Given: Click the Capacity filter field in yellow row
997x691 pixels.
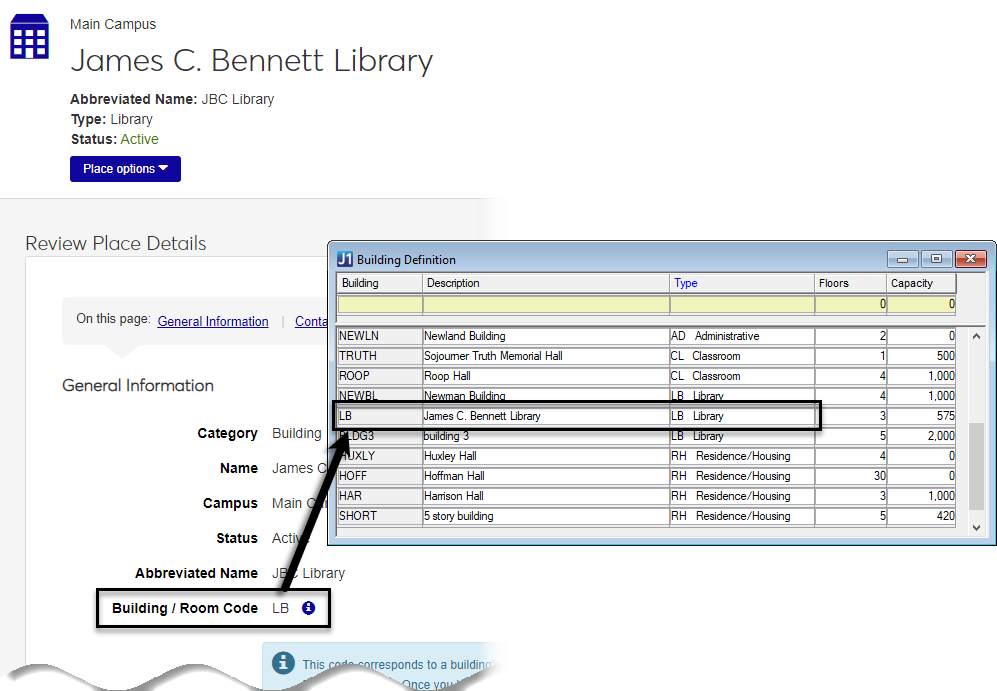Looking at the screenshot, I should click(x=921, y=304).
